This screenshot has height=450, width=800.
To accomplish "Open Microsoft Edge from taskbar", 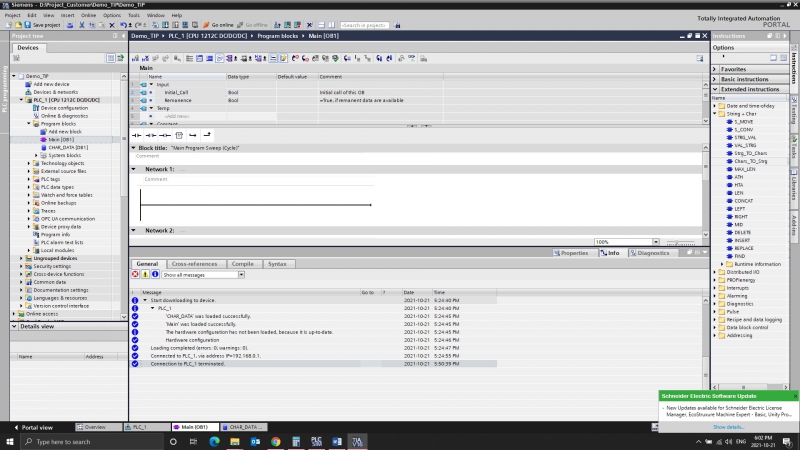I will pos(214,441).
